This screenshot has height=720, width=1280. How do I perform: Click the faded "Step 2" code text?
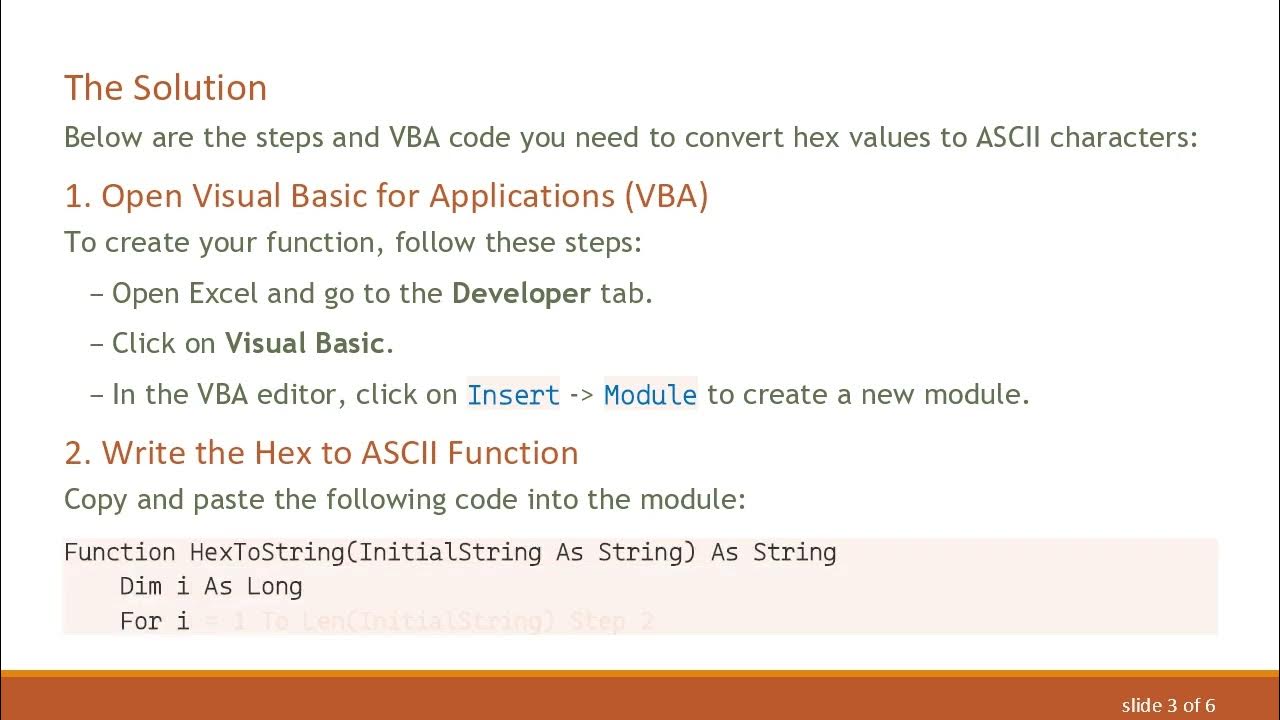click(611, 622)
